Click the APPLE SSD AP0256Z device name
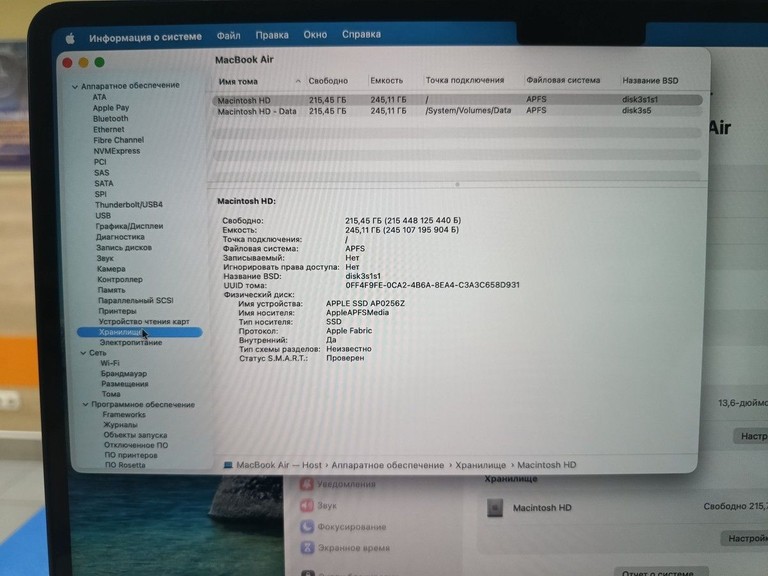 pyautogui.click(x=365, y=304)
